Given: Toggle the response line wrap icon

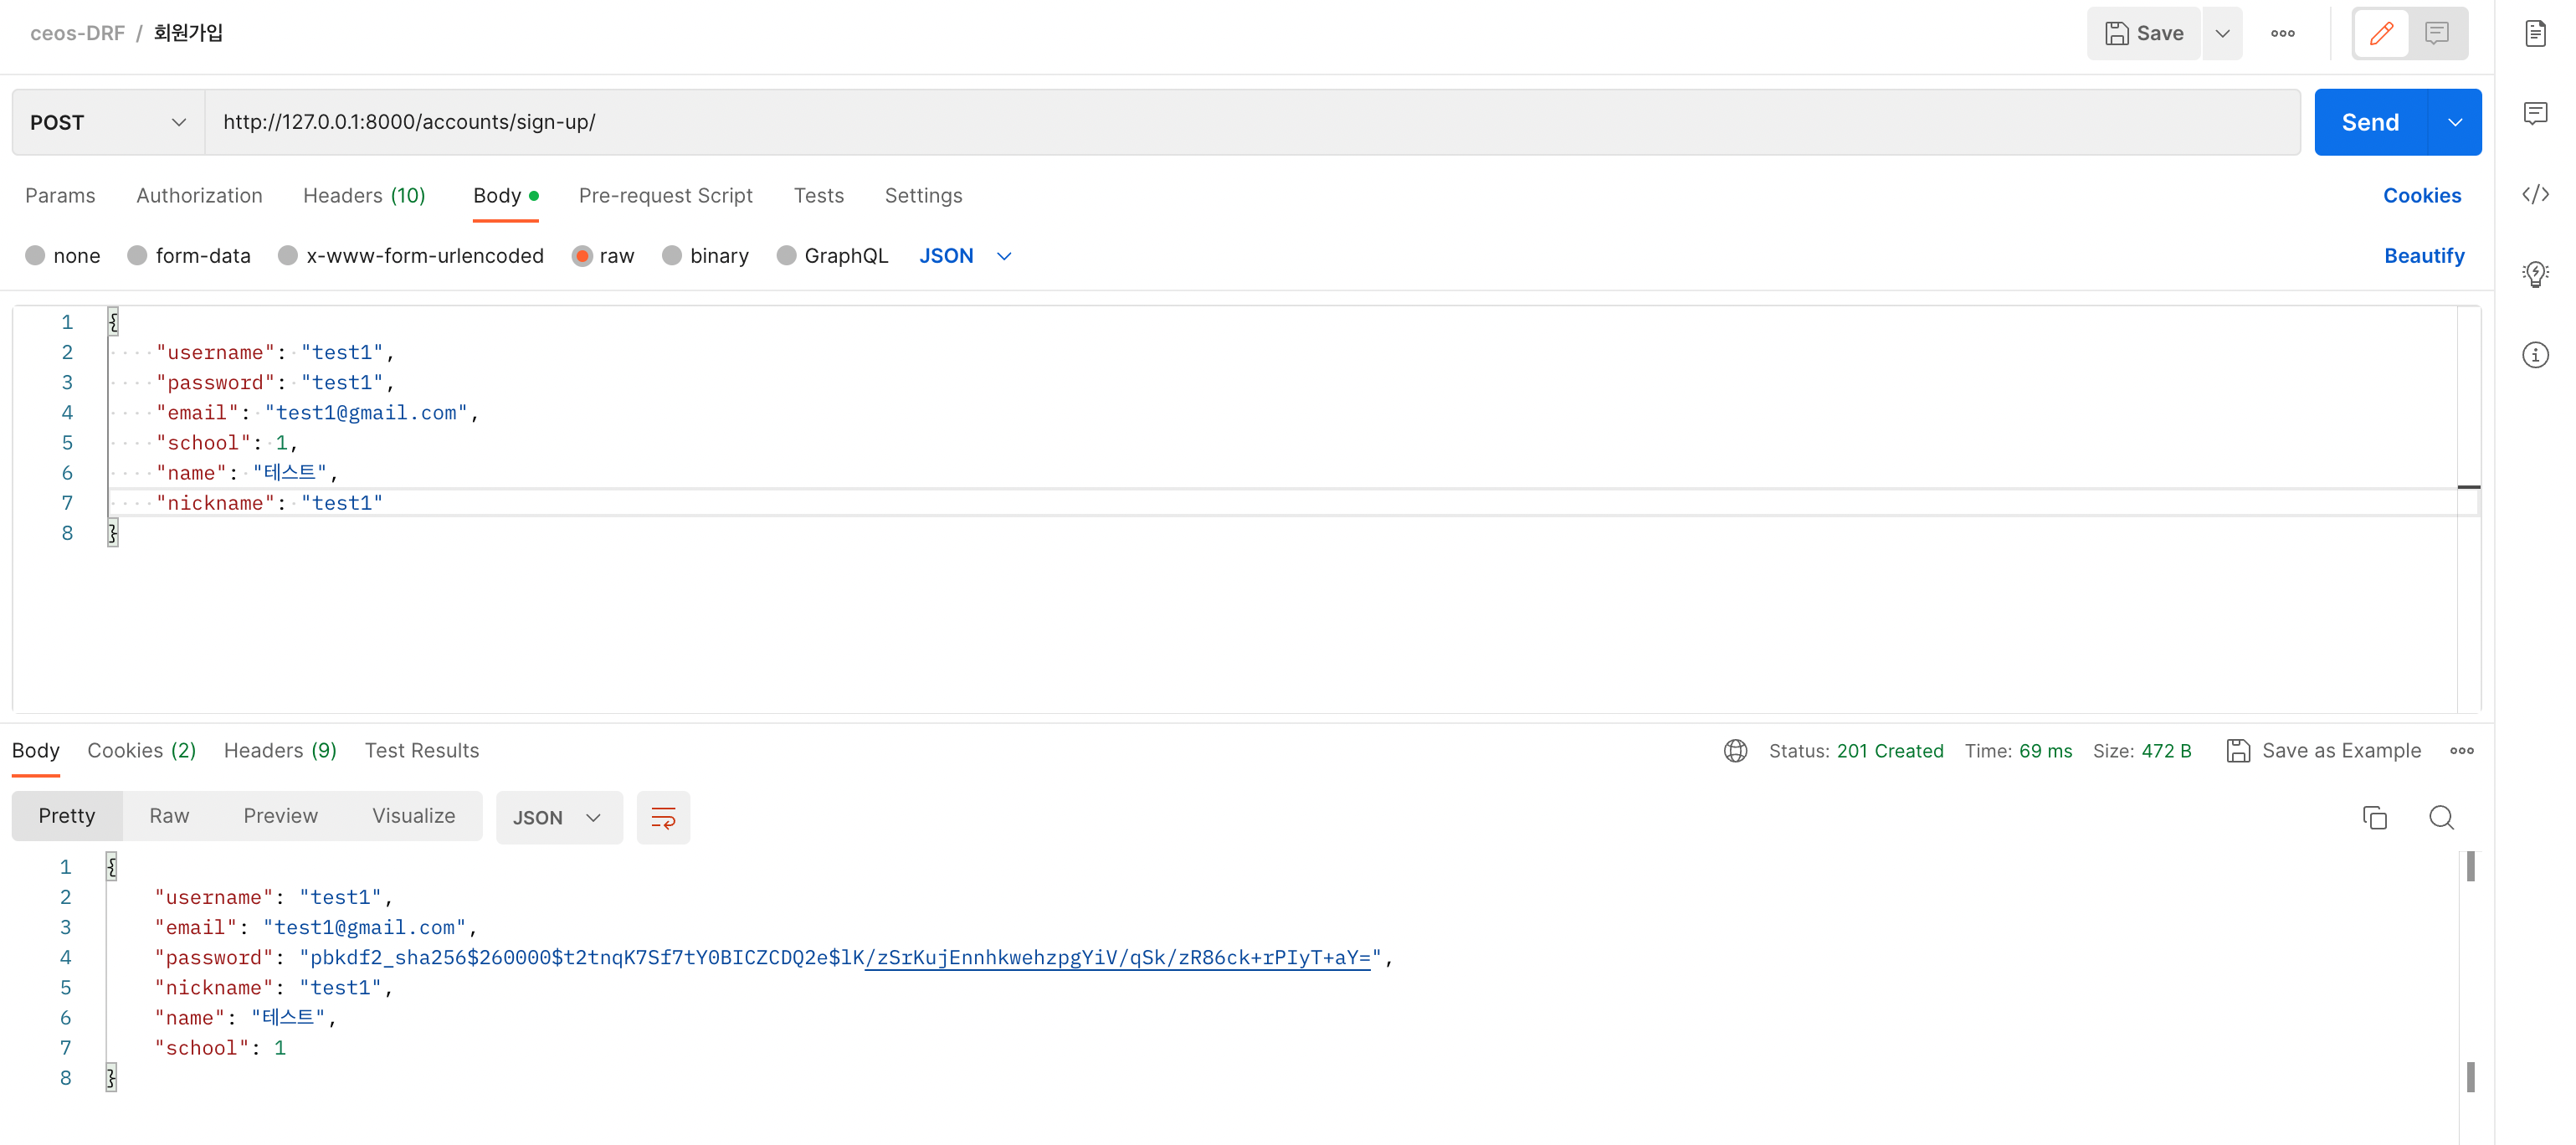Looking at the screenshot, I should (663, 818).
